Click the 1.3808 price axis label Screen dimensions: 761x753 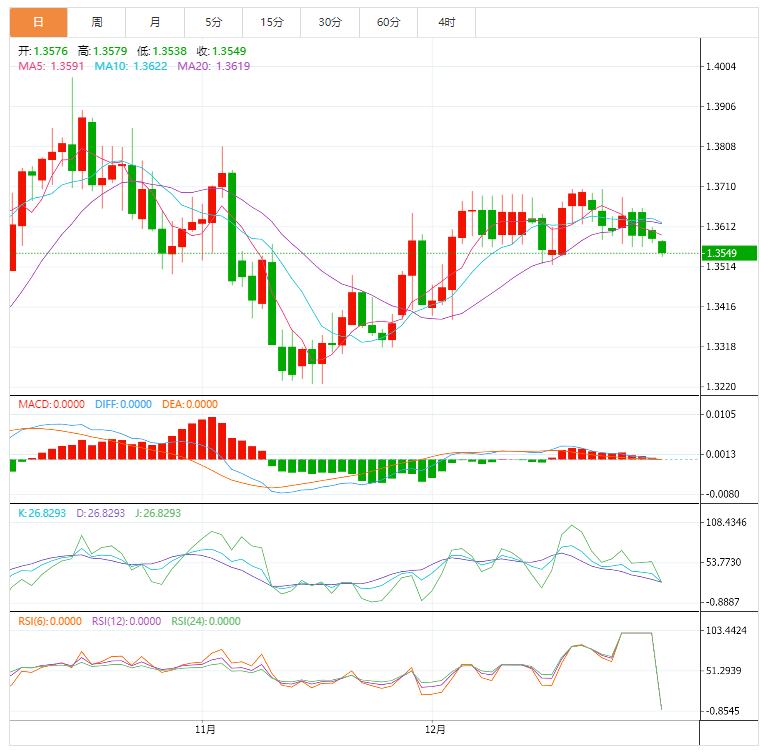tap(720, 147)
